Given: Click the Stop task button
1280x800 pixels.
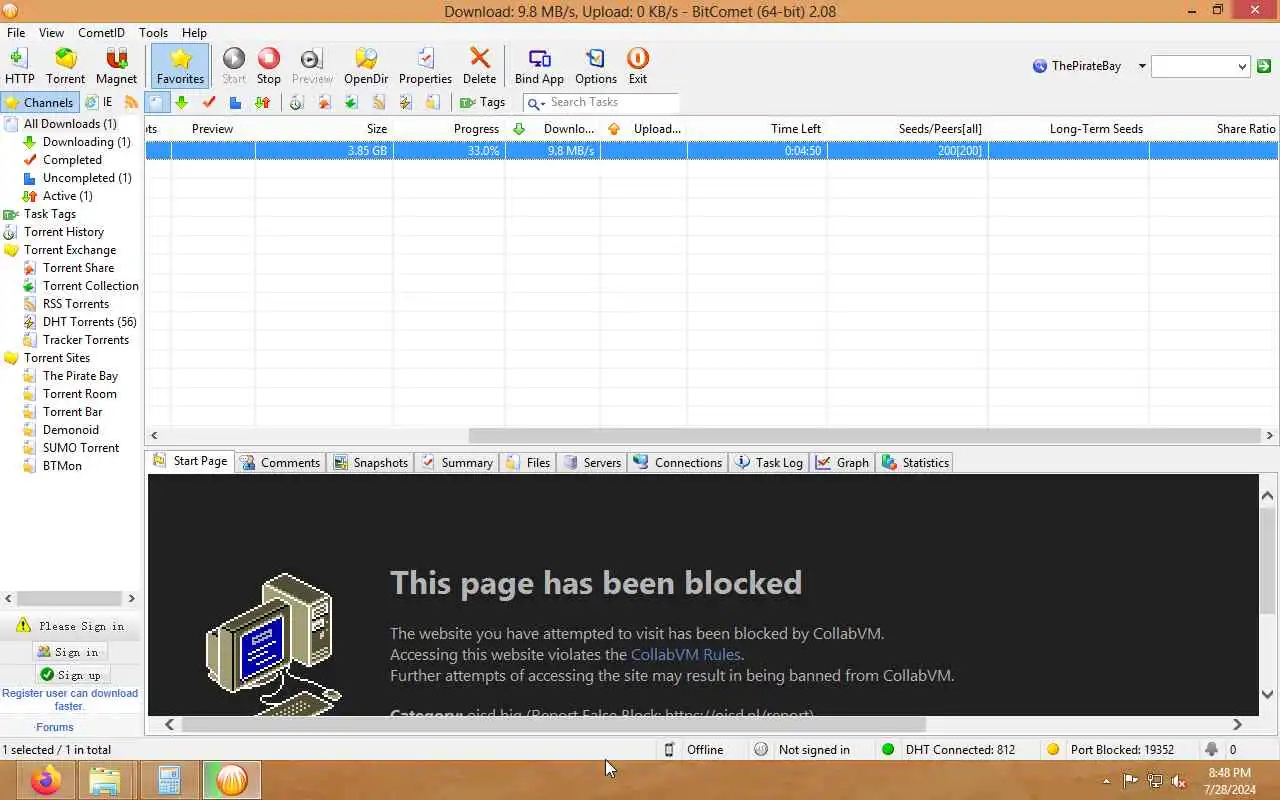Looking at the screenshot, I should click(x=268, y=66).
